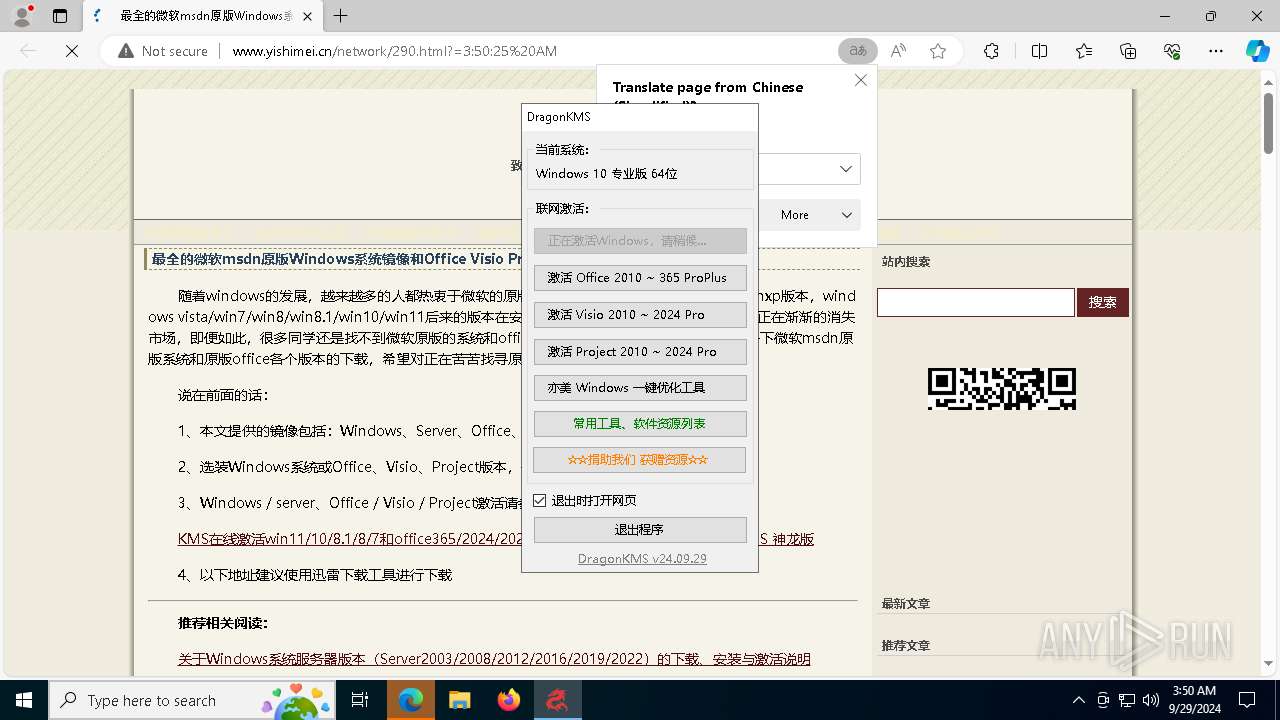Click the 推荐文章 heading

[906, 646]
